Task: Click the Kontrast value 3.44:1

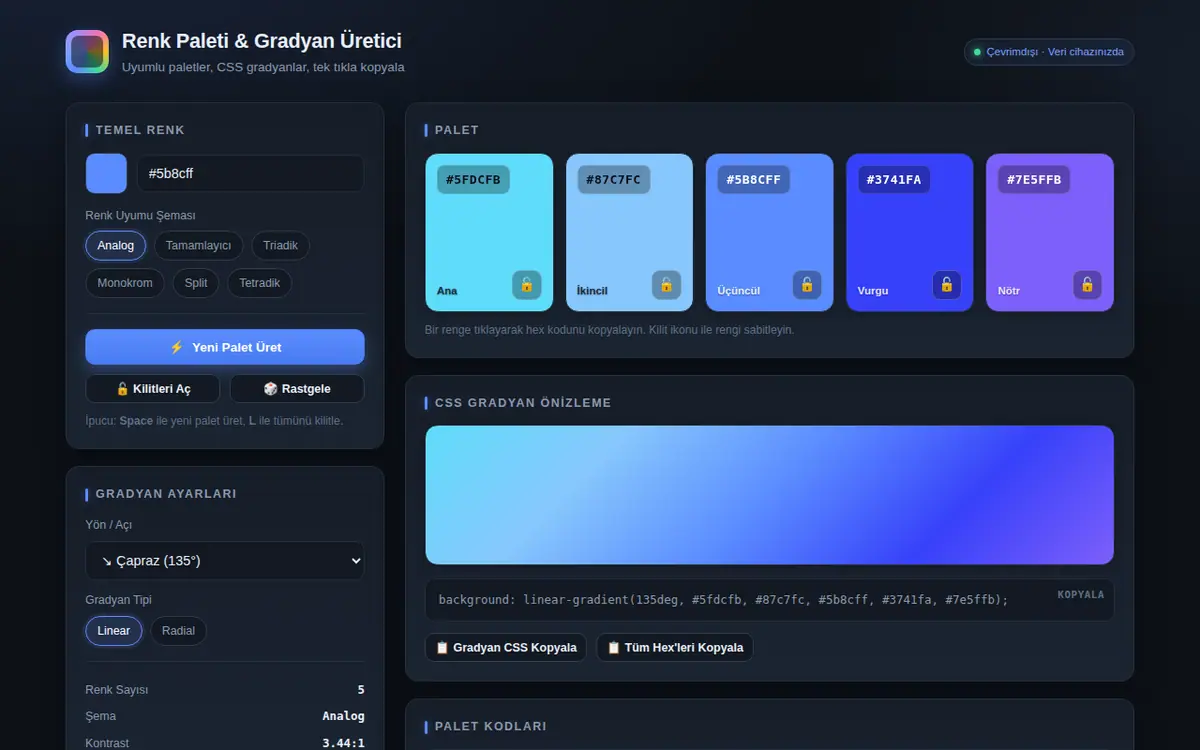Action: coord(343,743)
